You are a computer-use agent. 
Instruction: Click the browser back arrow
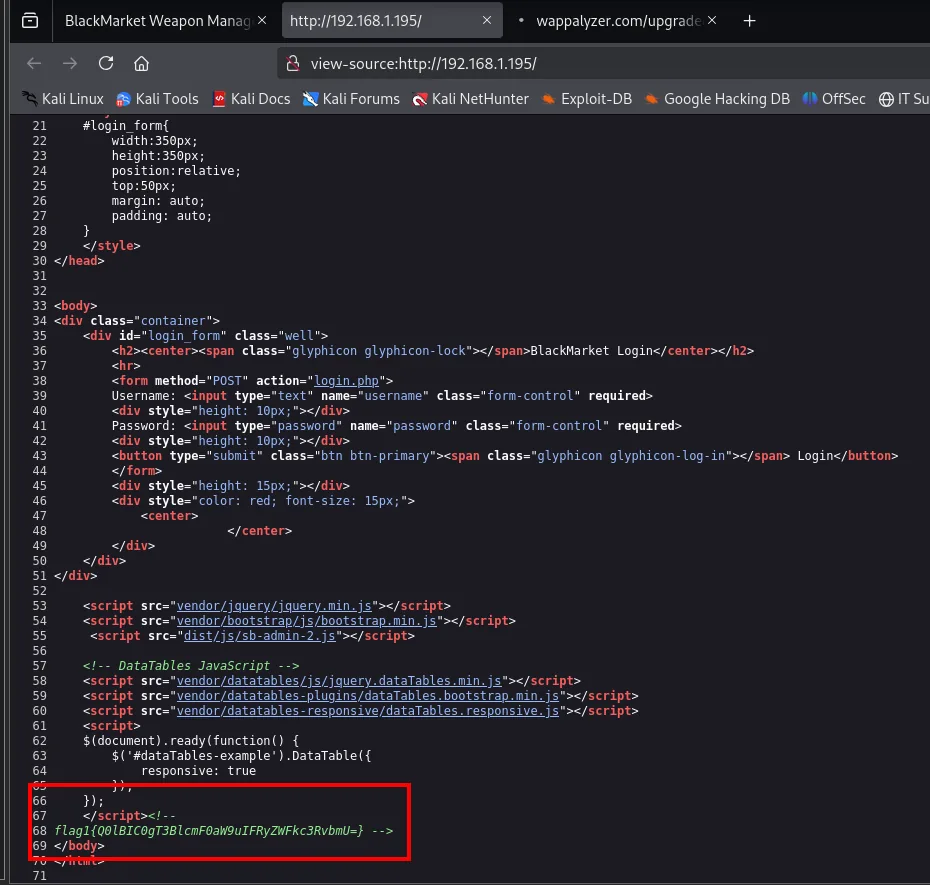pyautogui.click(x=34, y=63)
